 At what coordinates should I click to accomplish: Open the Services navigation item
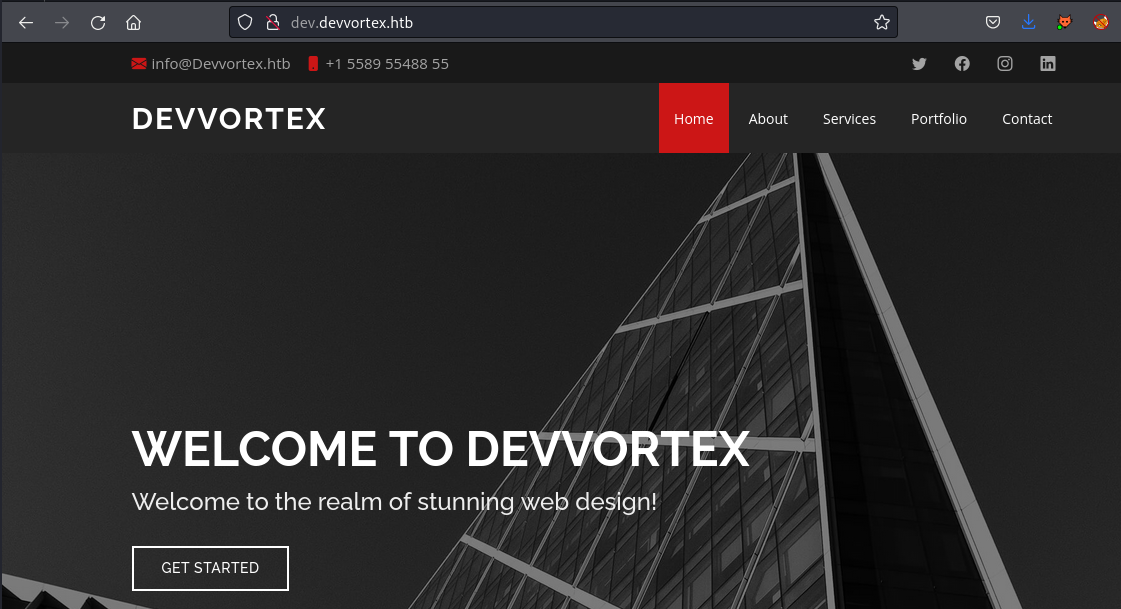click(849, 118)
